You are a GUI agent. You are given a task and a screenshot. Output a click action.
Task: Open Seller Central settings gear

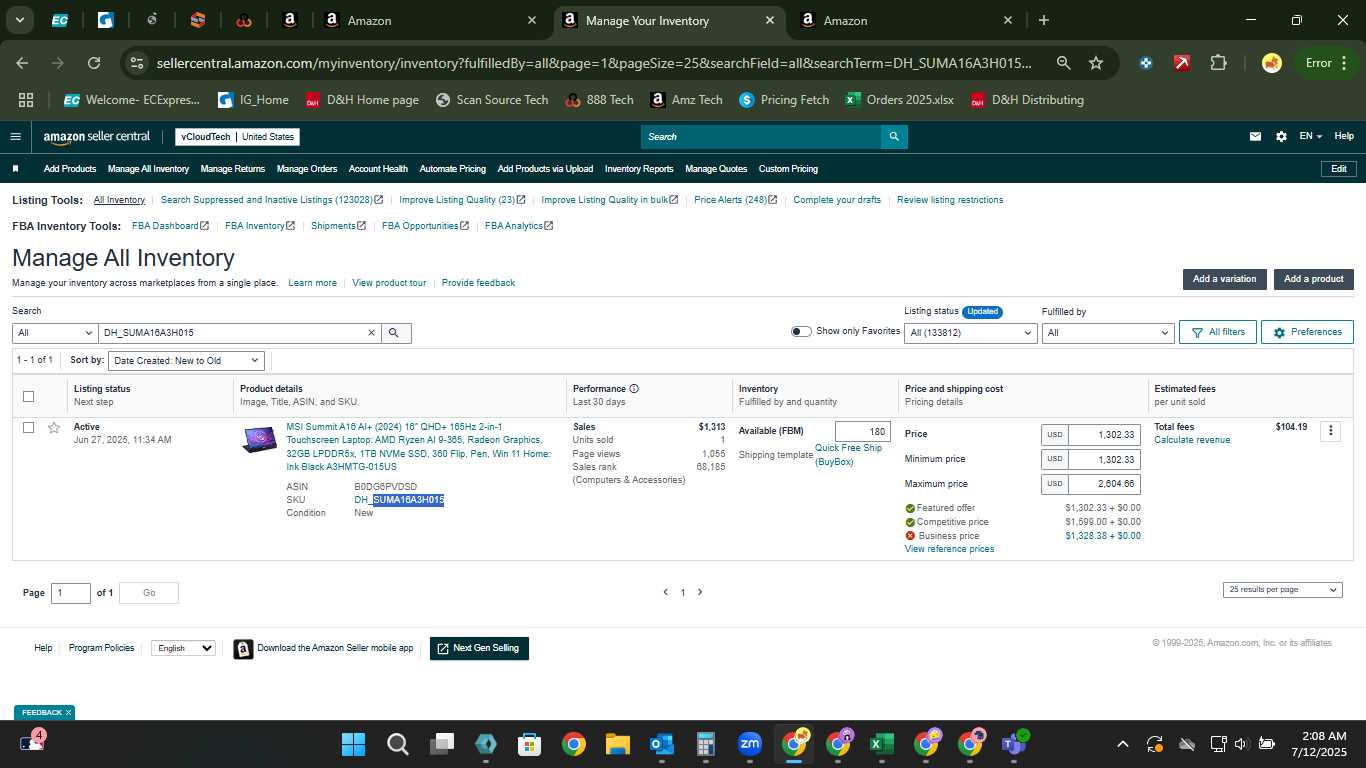[1281, 137]
